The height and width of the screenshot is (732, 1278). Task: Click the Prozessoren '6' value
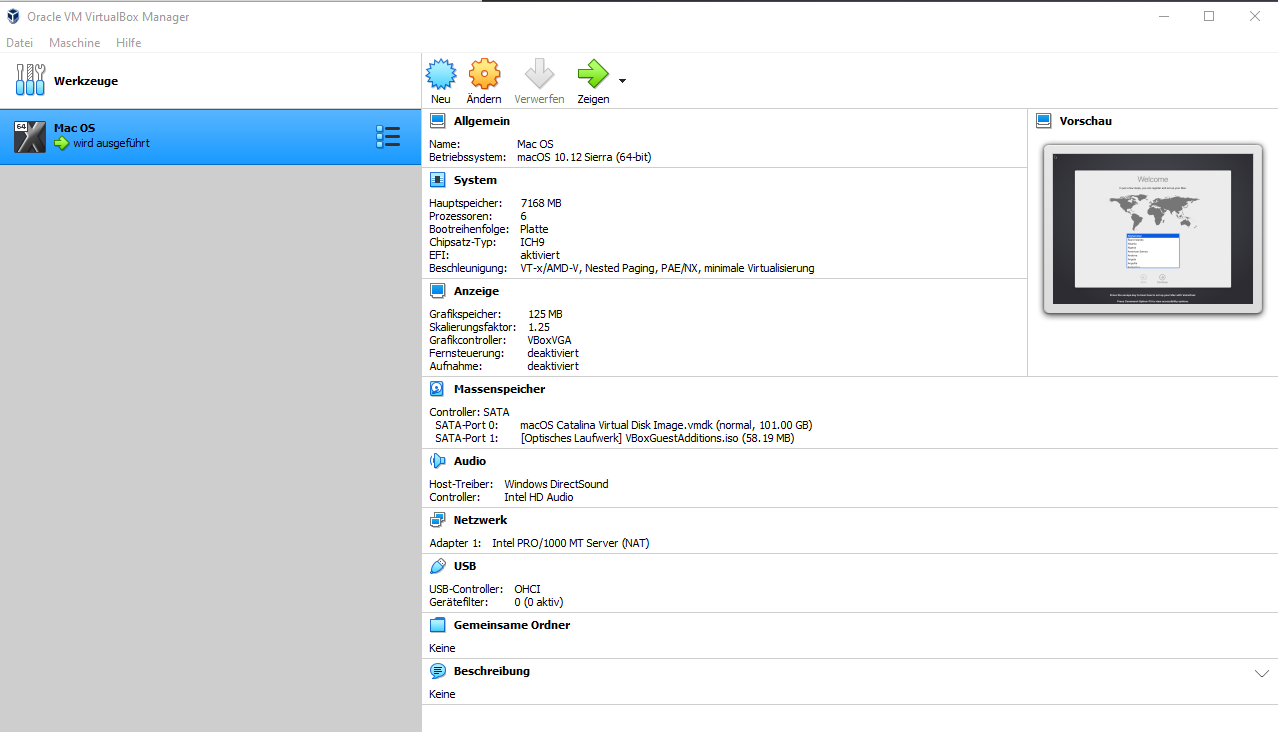pyautogui.click(x=523, y=216)
